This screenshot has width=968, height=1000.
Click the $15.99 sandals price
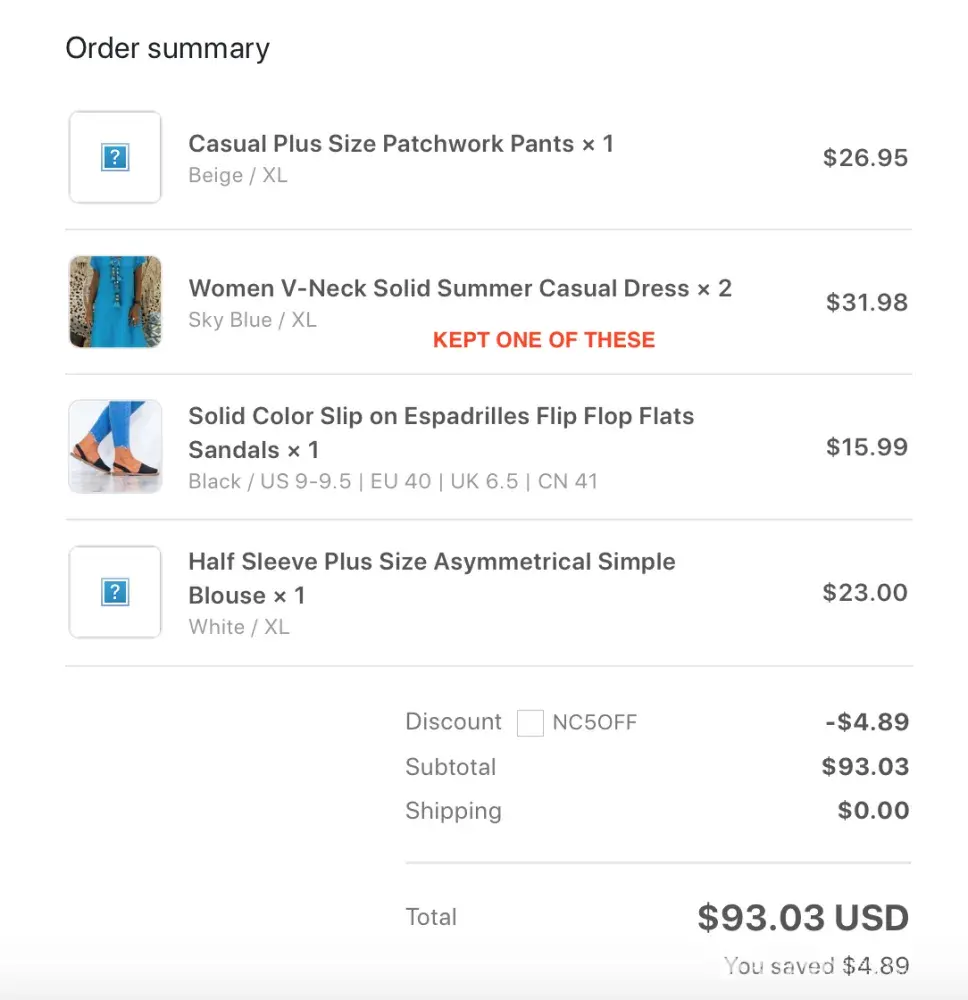coord(866,448)
